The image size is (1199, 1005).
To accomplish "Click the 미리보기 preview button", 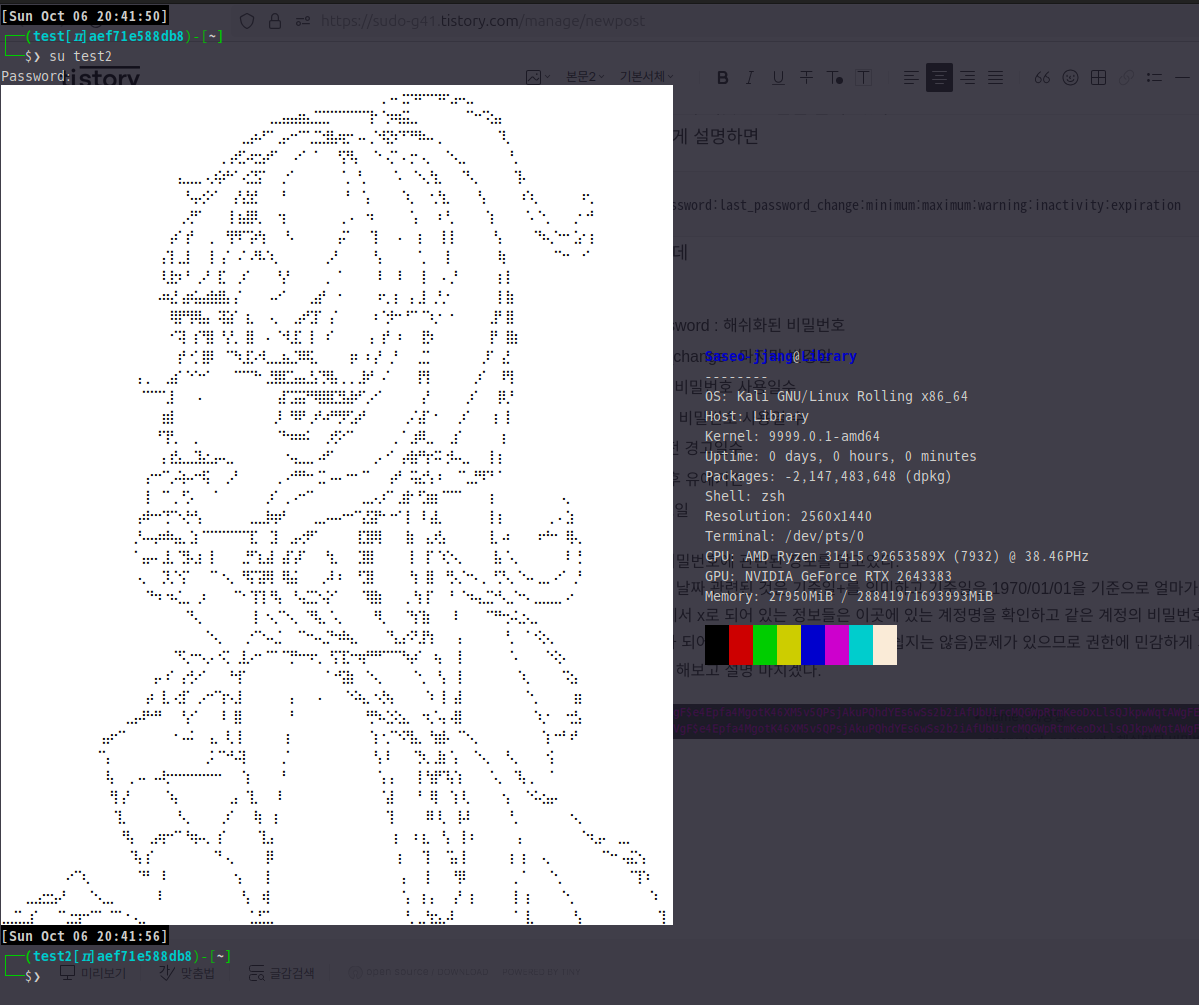I will 93,973.
